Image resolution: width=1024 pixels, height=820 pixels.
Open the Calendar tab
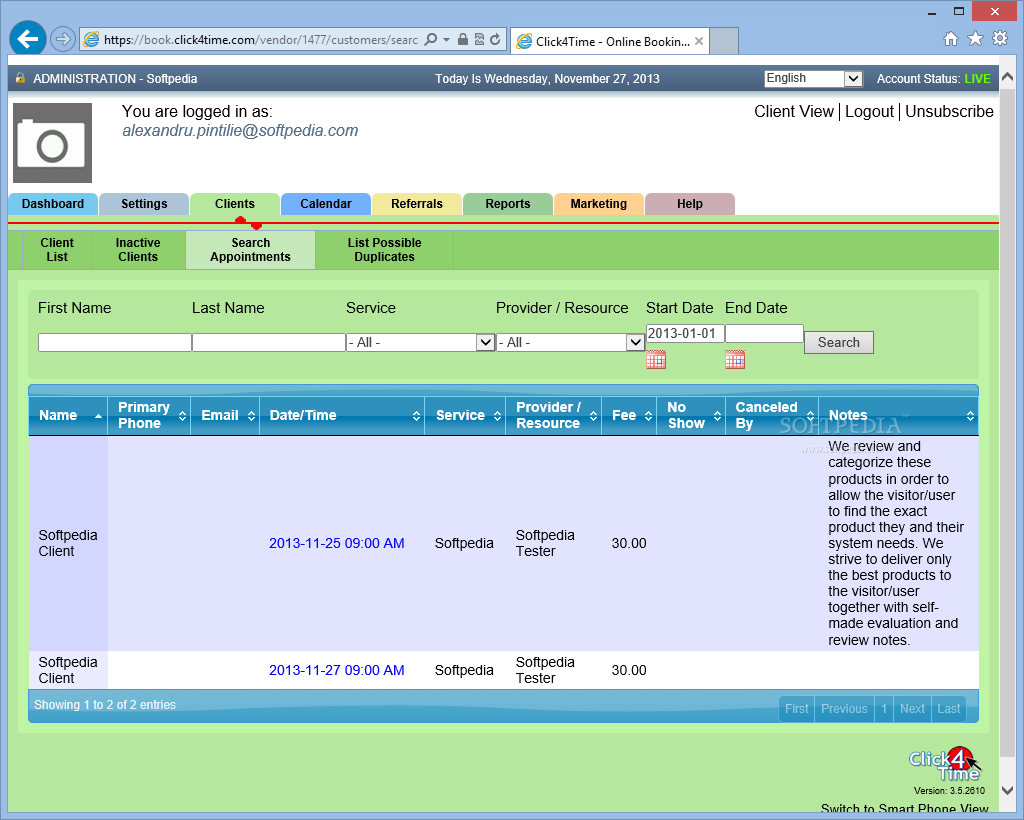pos(326,204)
